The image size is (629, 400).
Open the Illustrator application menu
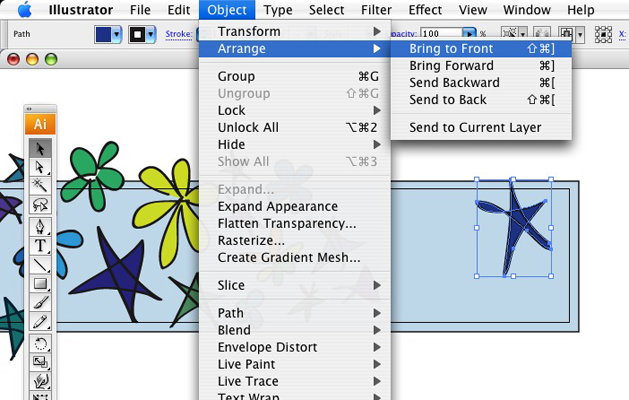tap(81, 10)
